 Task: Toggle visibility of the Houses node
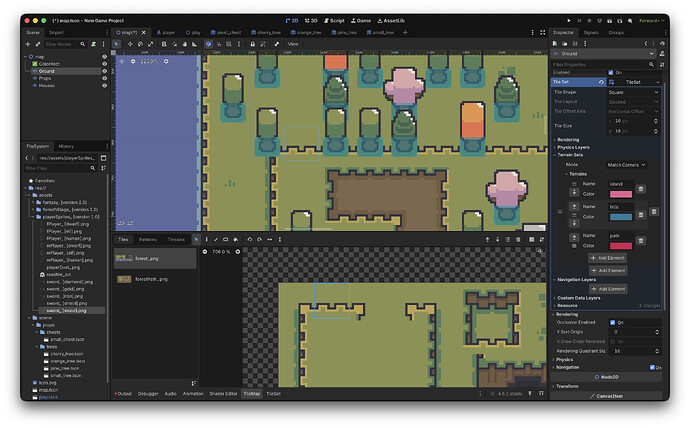point(104,86)
